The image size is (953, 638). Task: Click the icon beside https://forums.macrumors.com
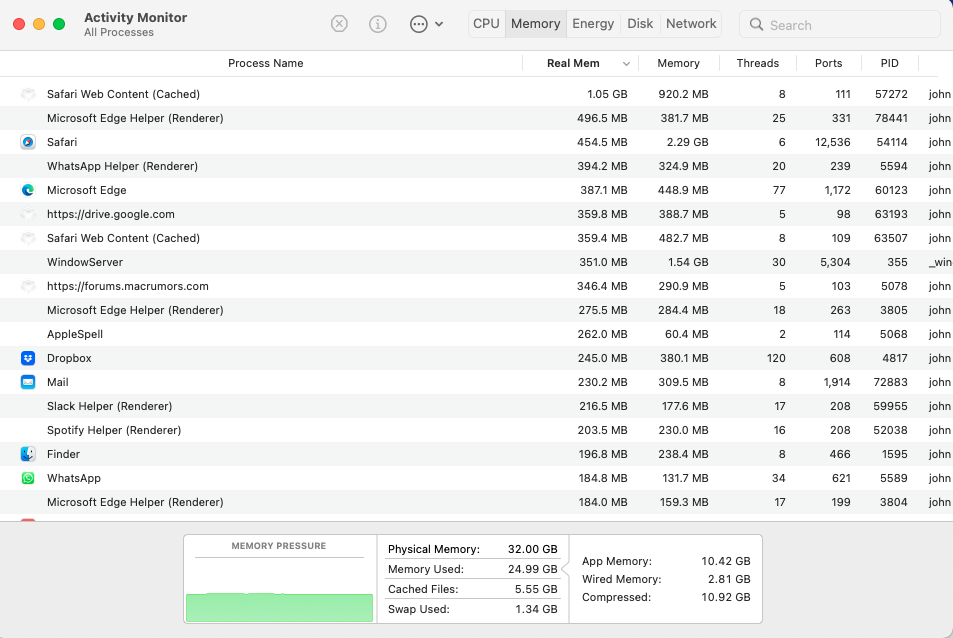(28, 286)
